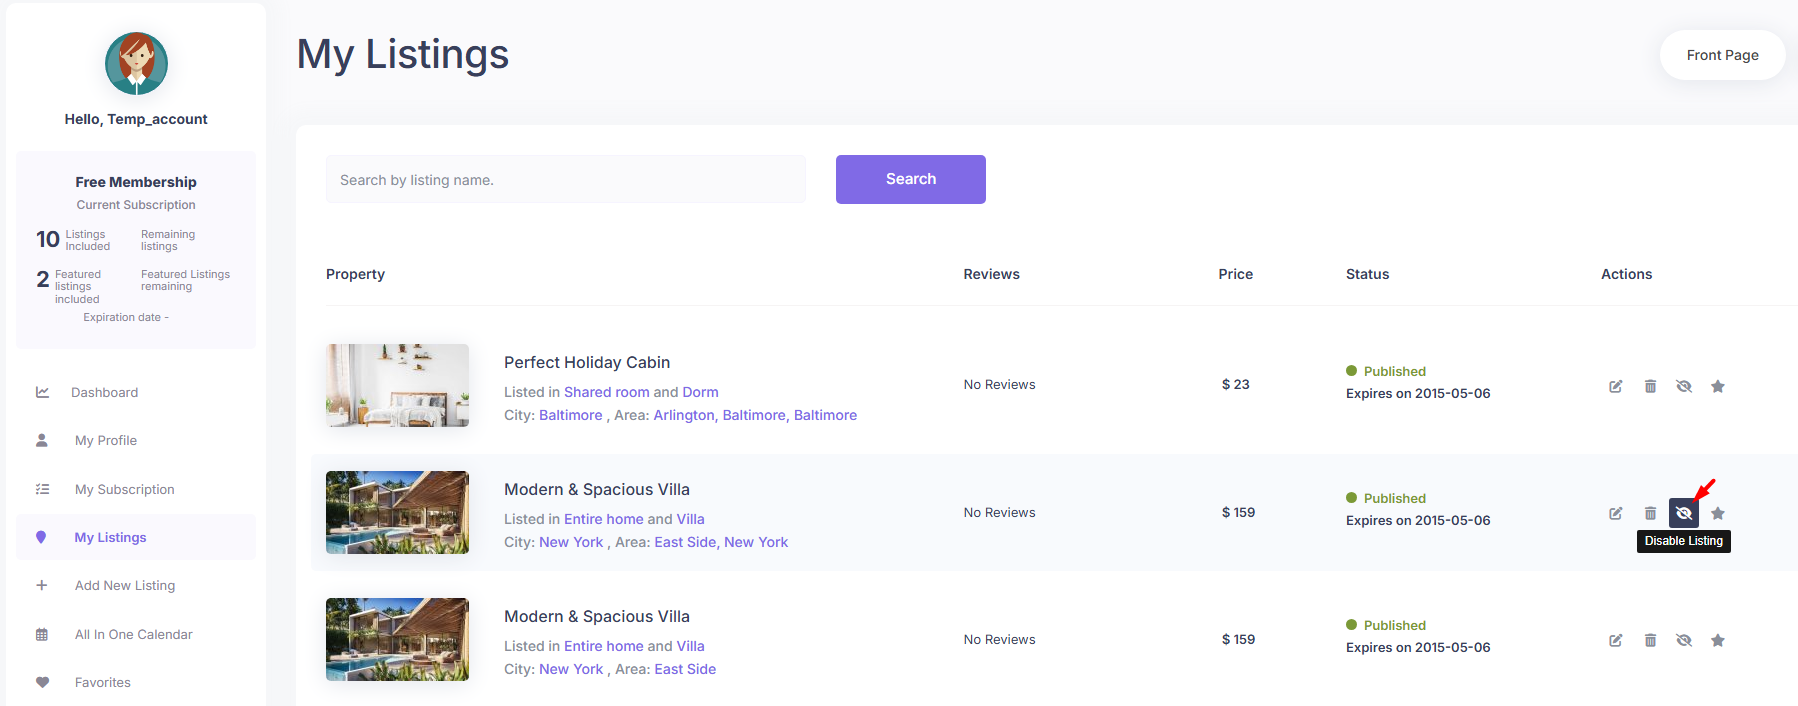Focus the search by listing name field
Viewport: 1798px width, 706px height.
565,180
